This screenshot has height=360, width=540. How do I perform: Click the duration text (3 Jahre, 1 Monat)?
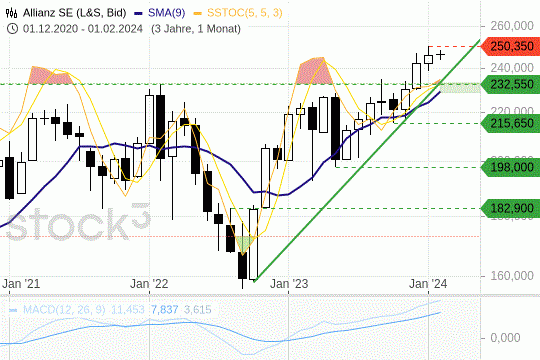point(196,29)
